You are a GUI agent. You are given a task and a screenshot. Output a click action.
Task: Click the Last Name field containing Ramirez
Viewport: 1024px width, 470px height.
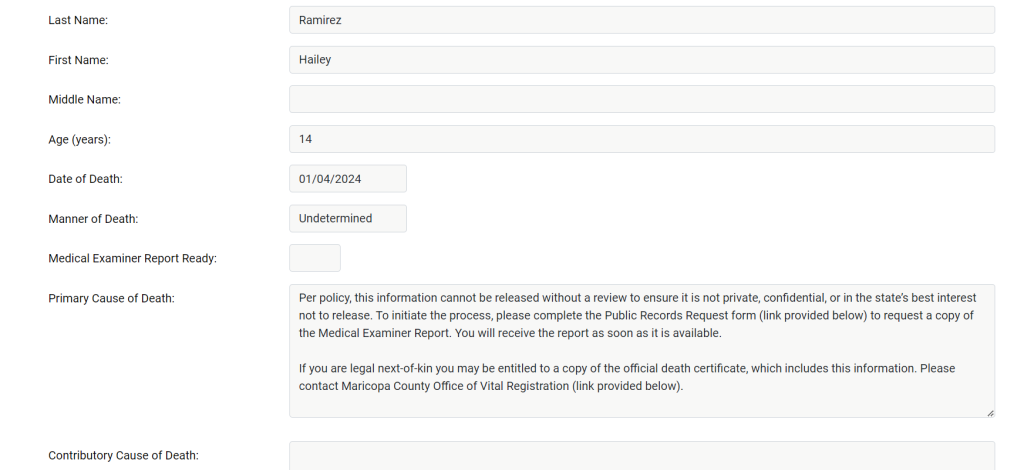pos(641,20)
